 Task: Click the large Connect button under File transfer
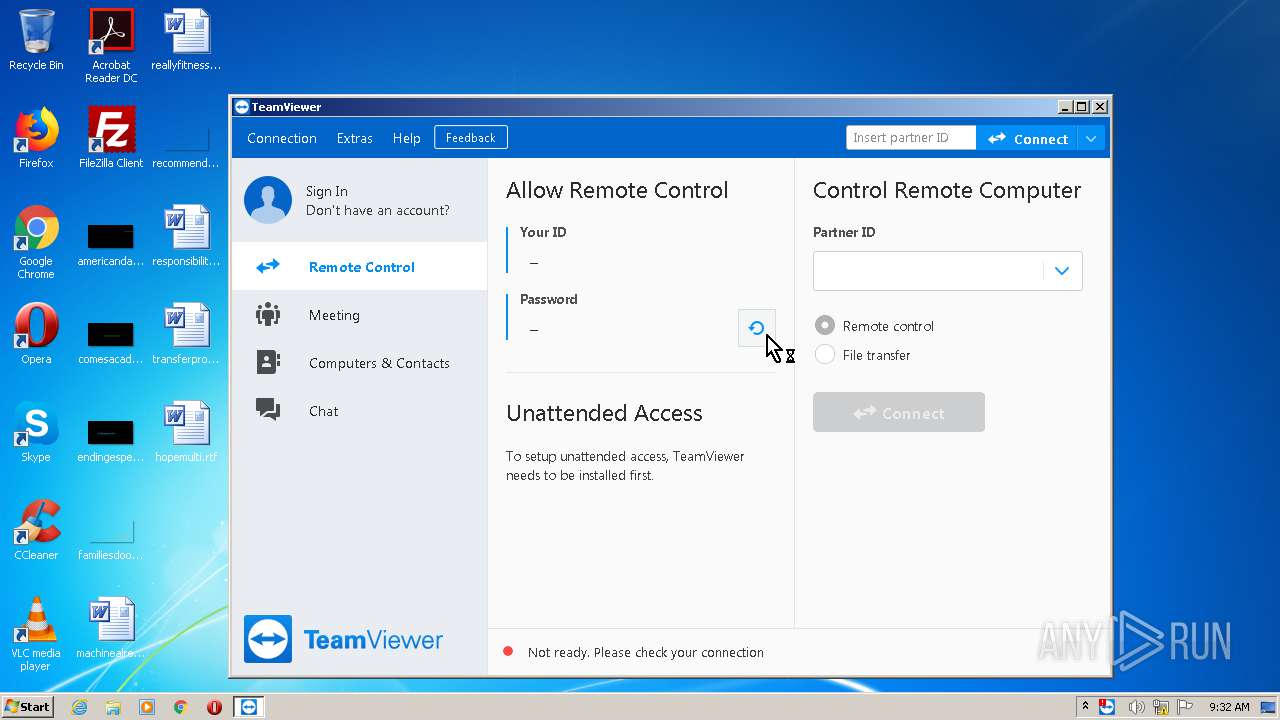[899, 412]
